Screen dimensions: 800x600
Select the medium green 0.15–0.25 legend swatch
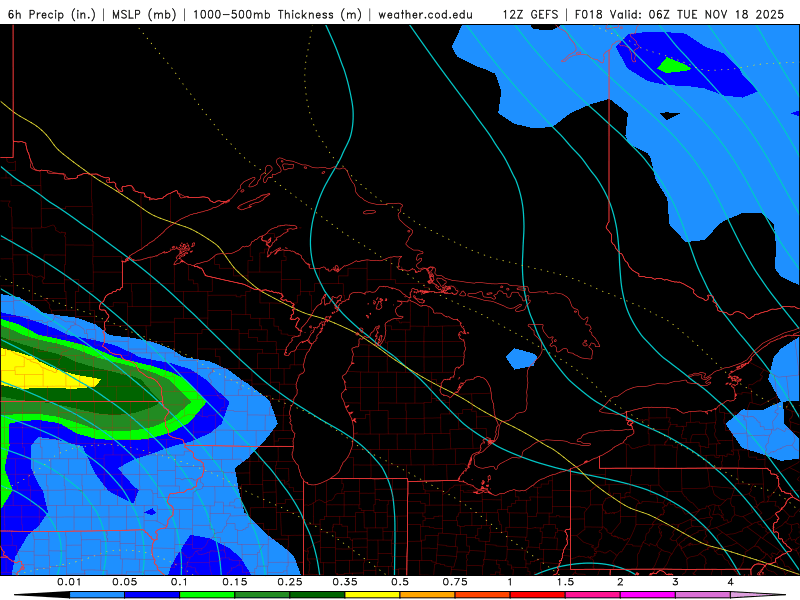coord(262,595)
